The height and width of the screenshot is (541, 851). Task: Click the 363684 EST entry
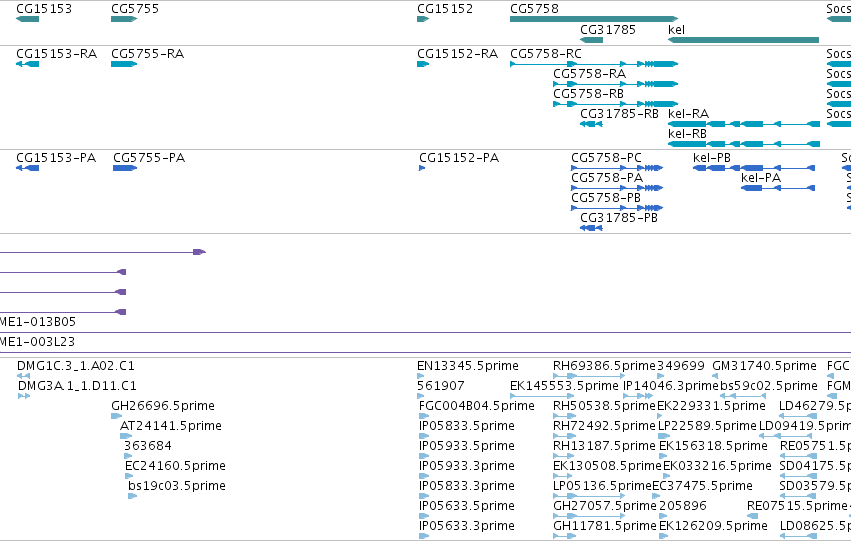[128, 456]
